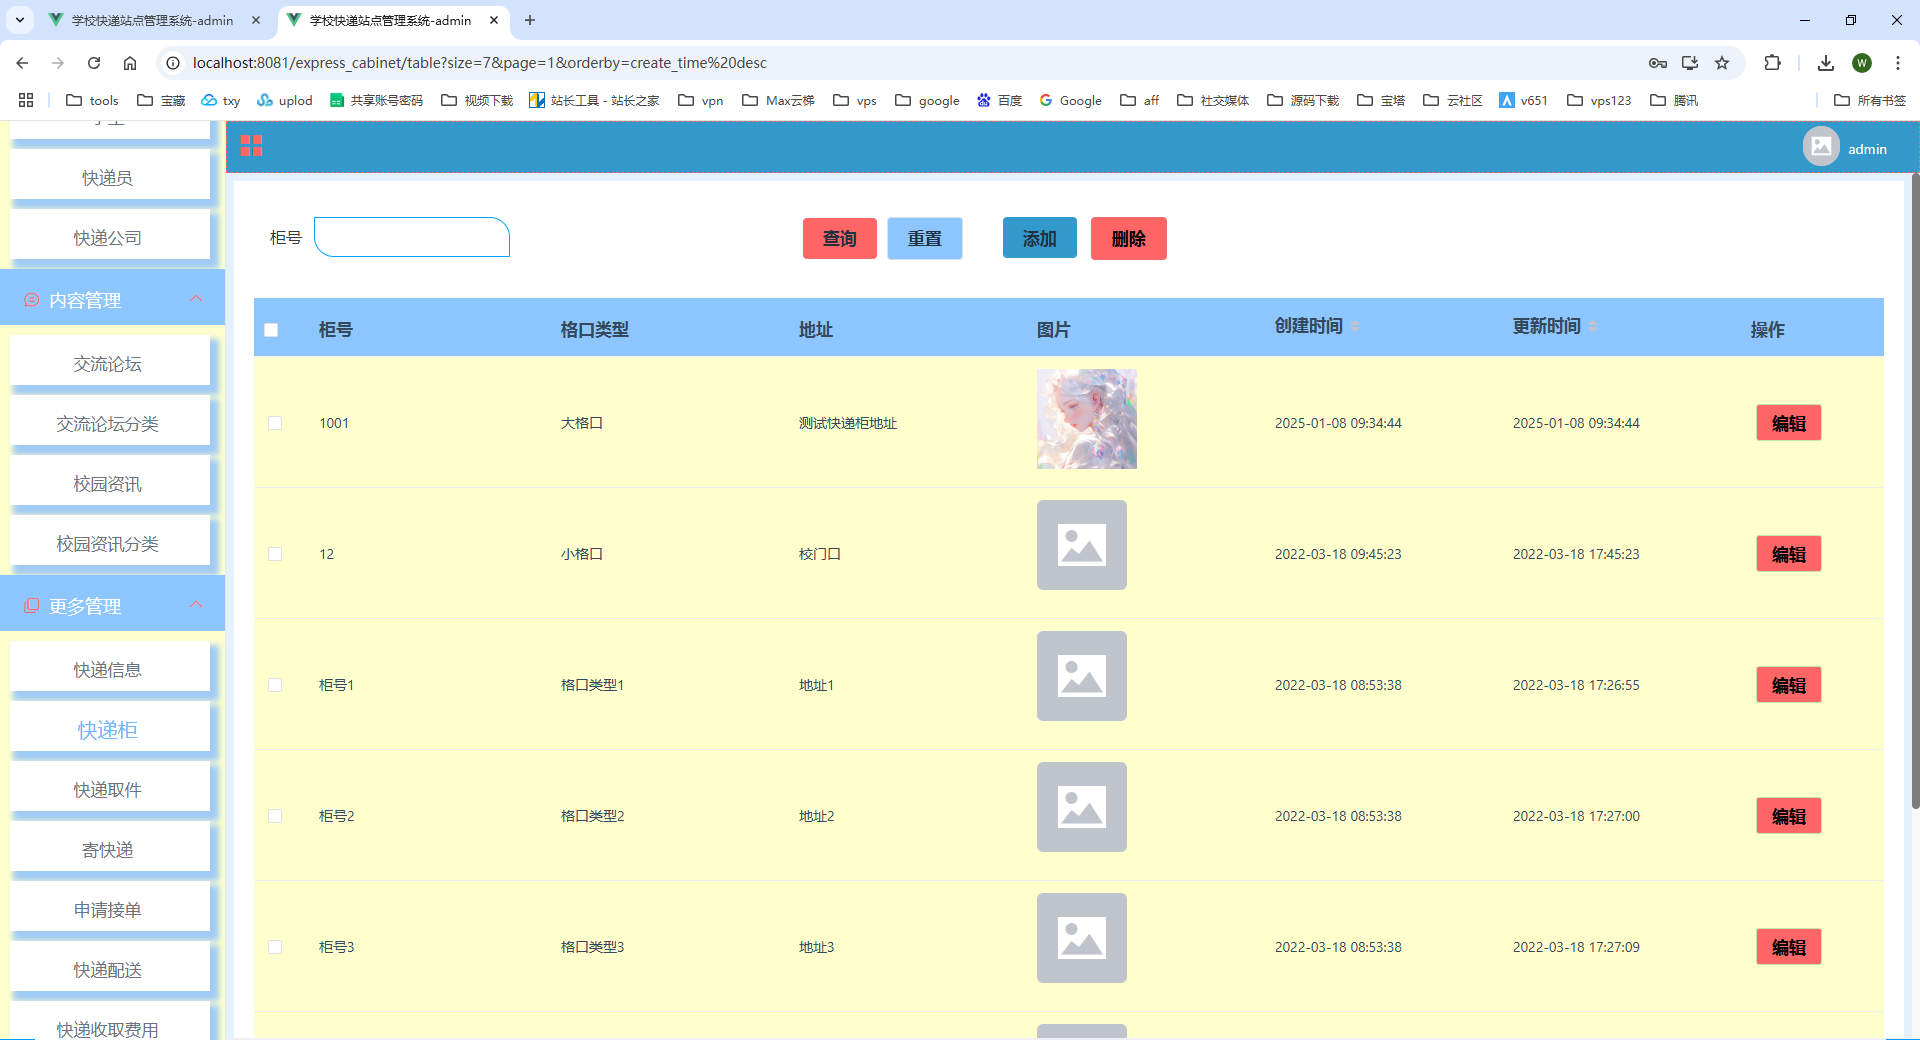Check the row for 柜号2
The height and width of the screenshot is (1040, 1920).
275,816
